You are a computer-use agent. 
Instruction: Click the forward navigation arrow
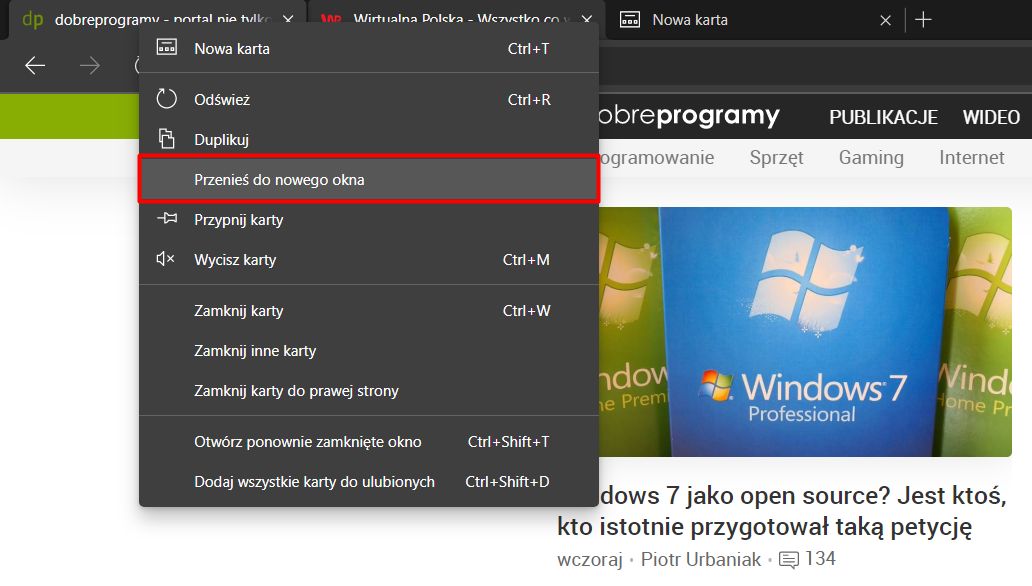click(x=90, y=65)
